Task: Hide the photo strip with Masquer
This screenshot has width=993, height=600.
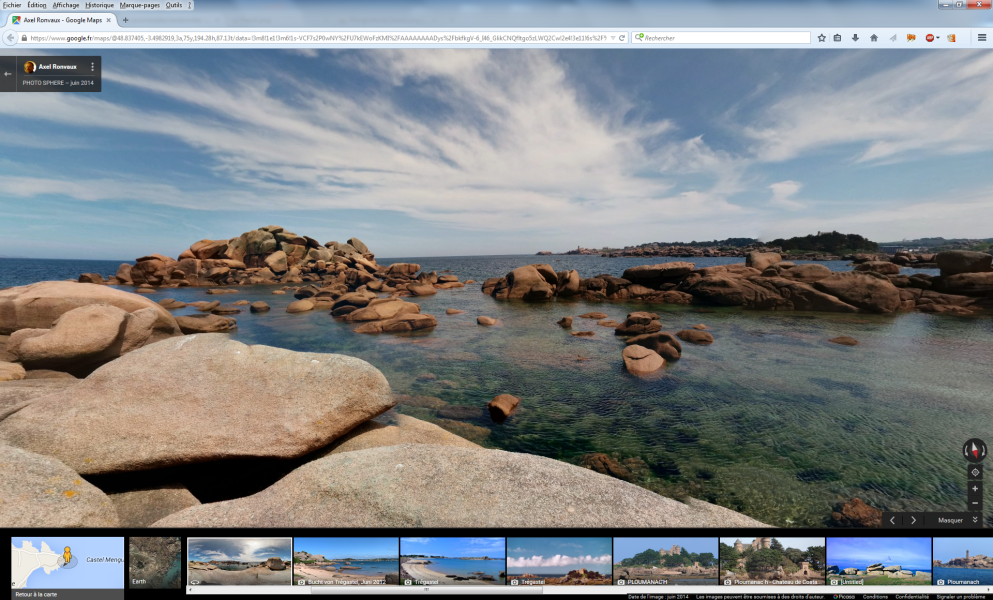Action: (x=950, y=520)
